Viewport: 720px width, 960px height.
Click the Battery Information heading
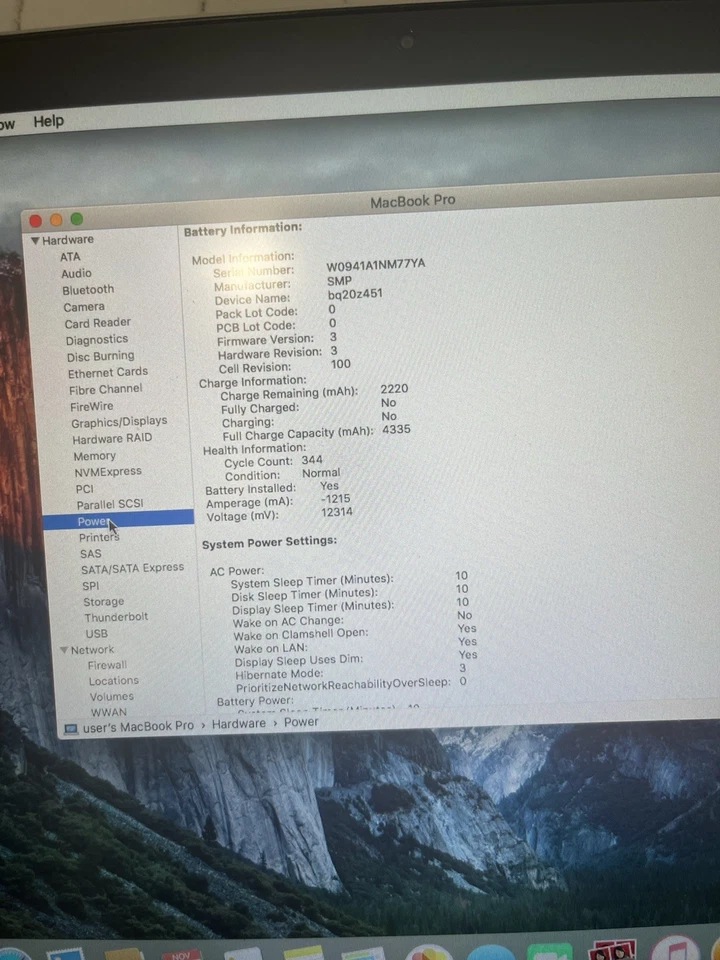243,230
